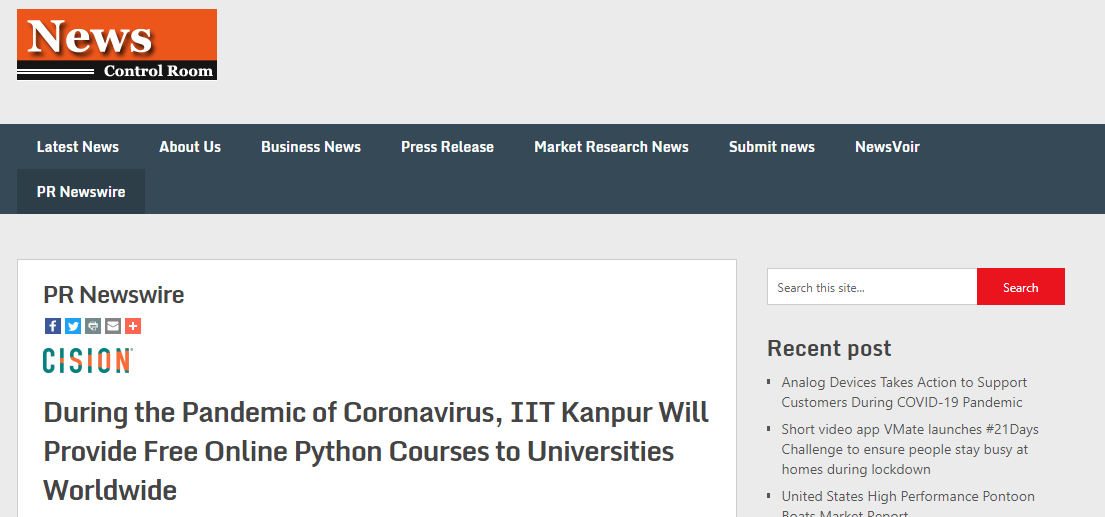
Task: Click the Cision logo
Action: pyautogui.click(x=87, y=360)
